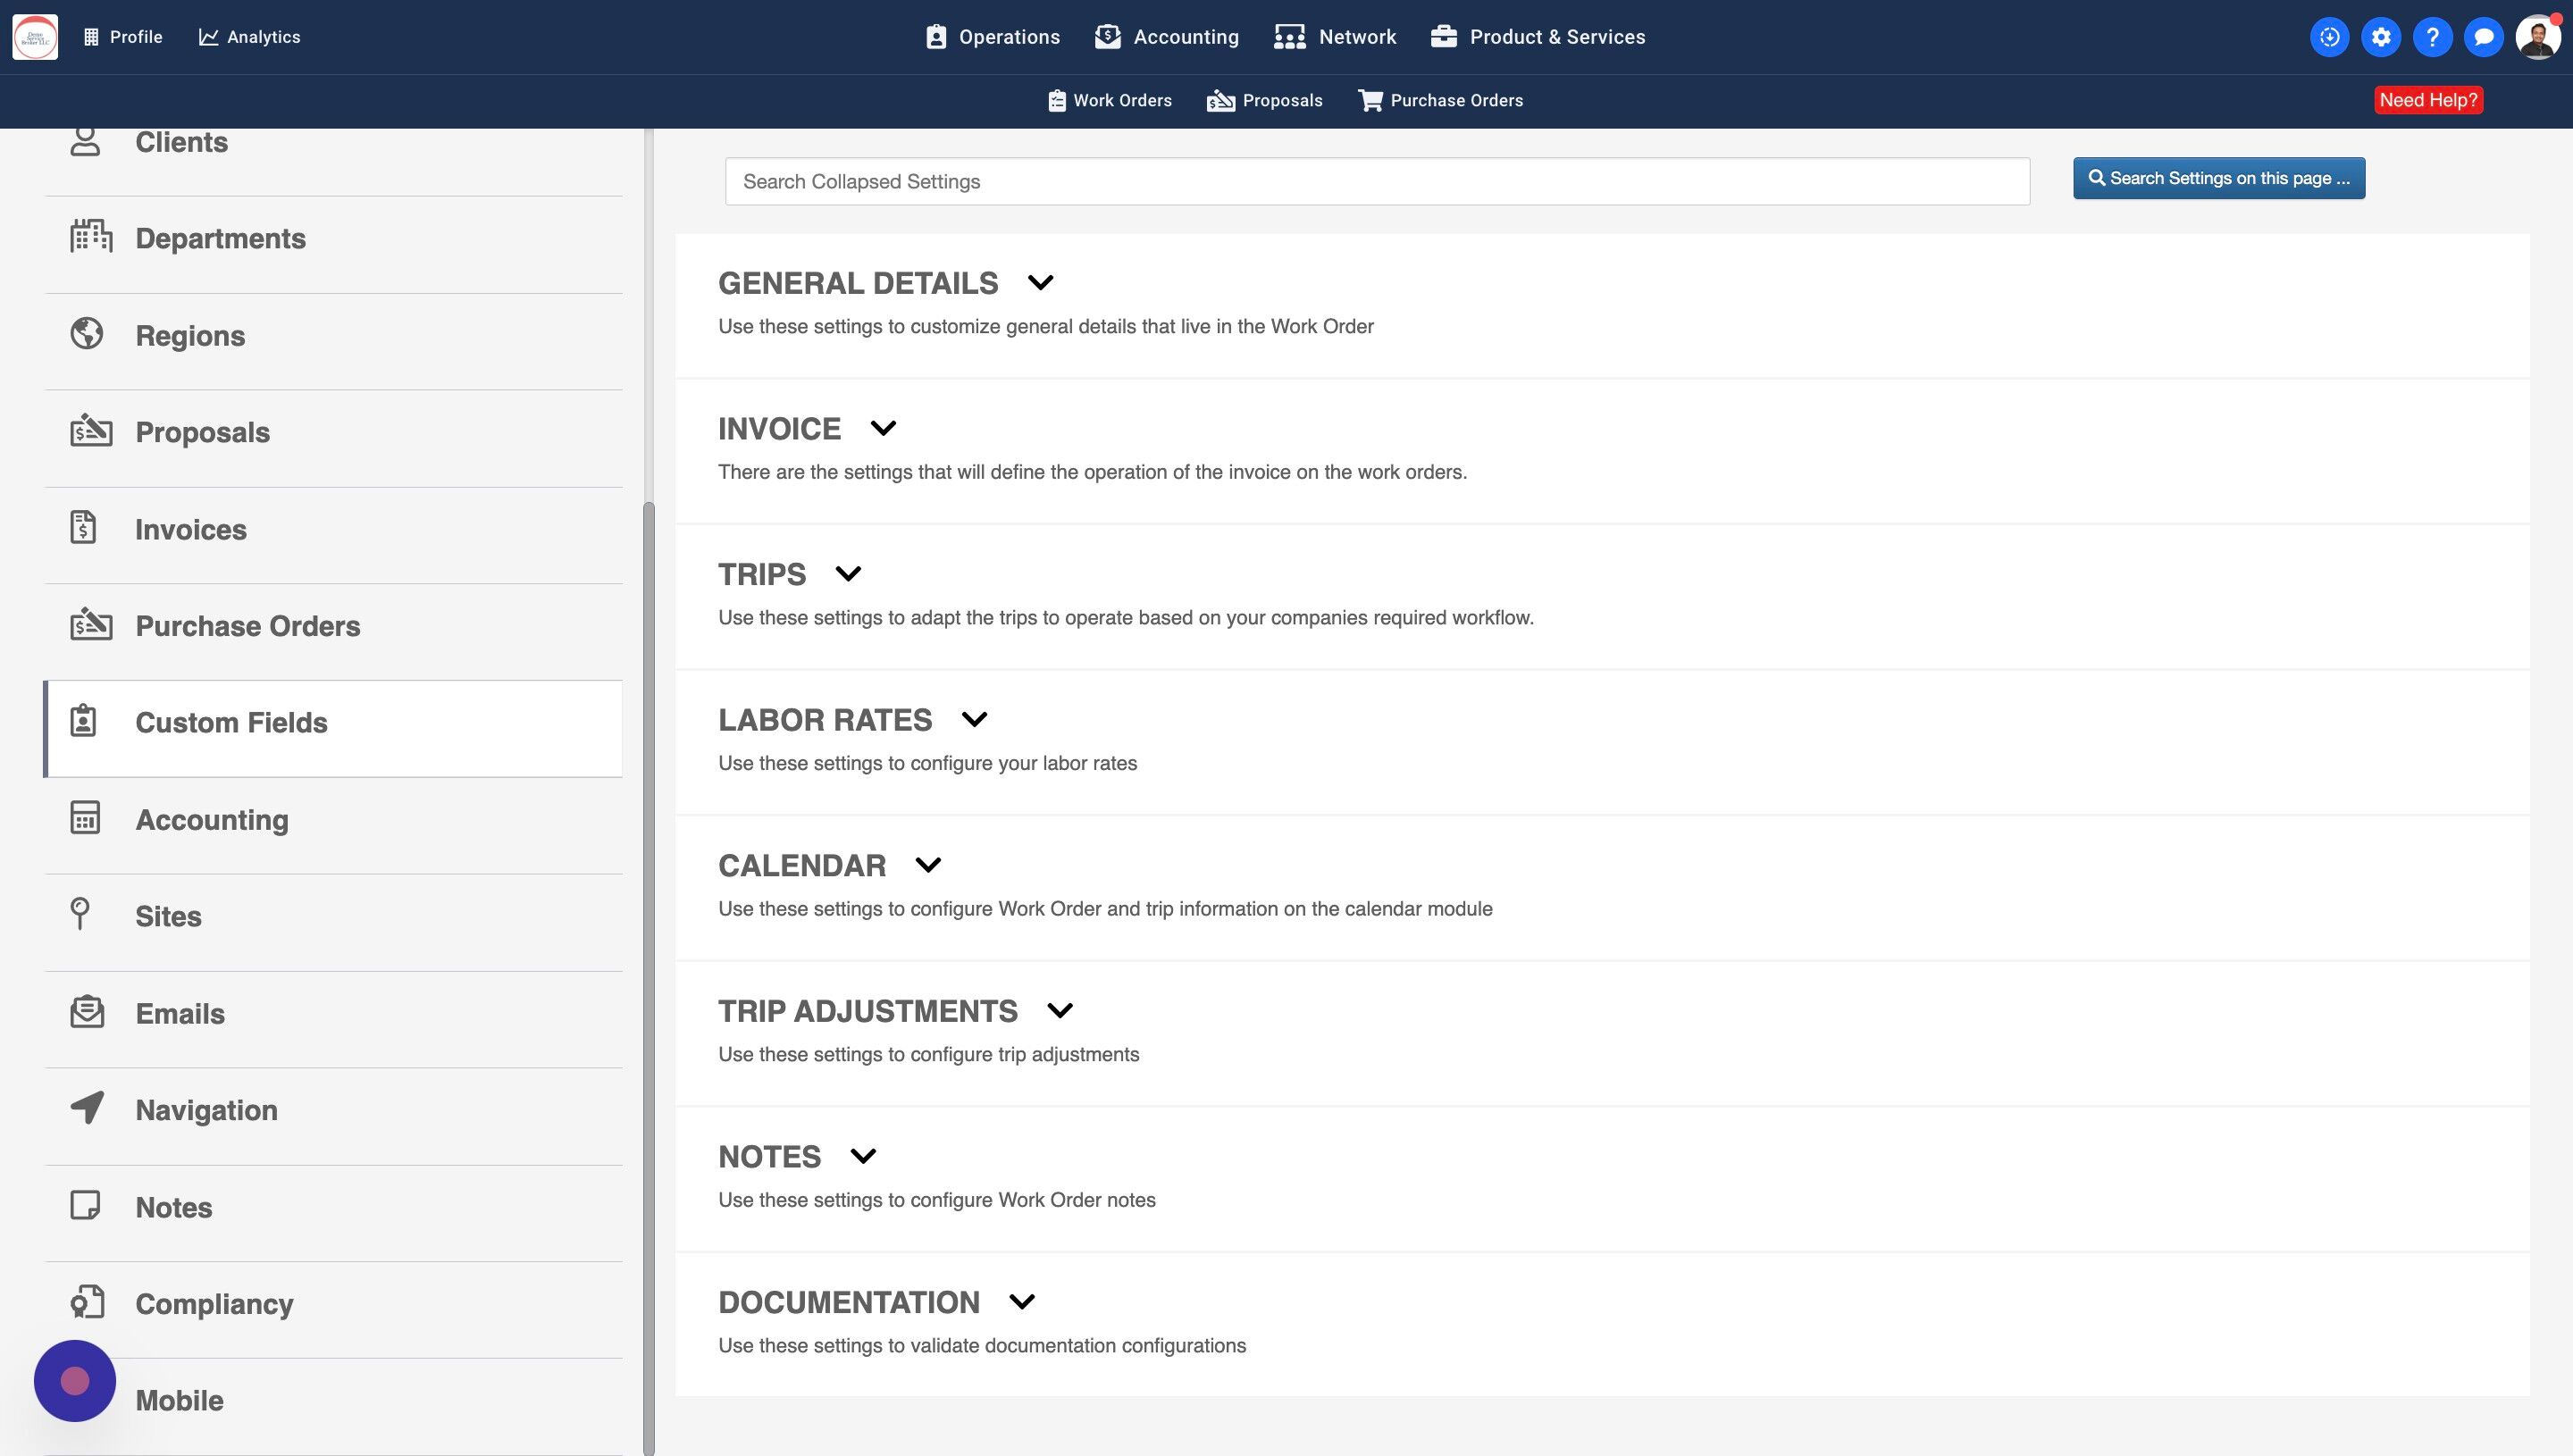Click the Regions globe icon in sidebar
The width and height of the screenshot is (2573, 1456).
pyautogui.click(x=87, y=334)
